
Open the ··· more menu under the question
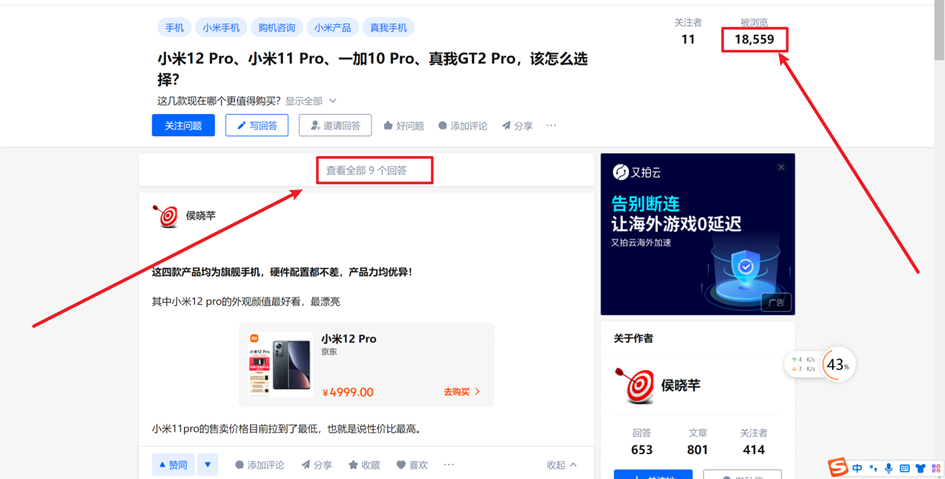coord(551,125)
